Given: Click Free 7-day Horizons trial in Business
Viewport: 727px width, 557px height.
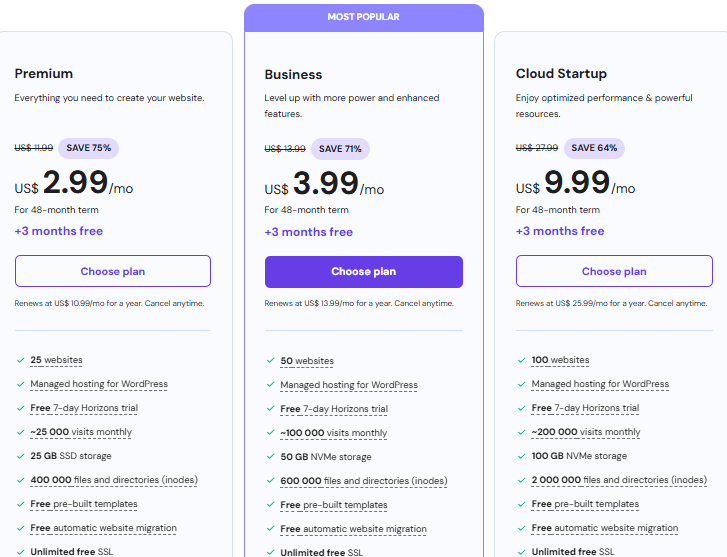Looking at the screenshot, I should point(334,409).
